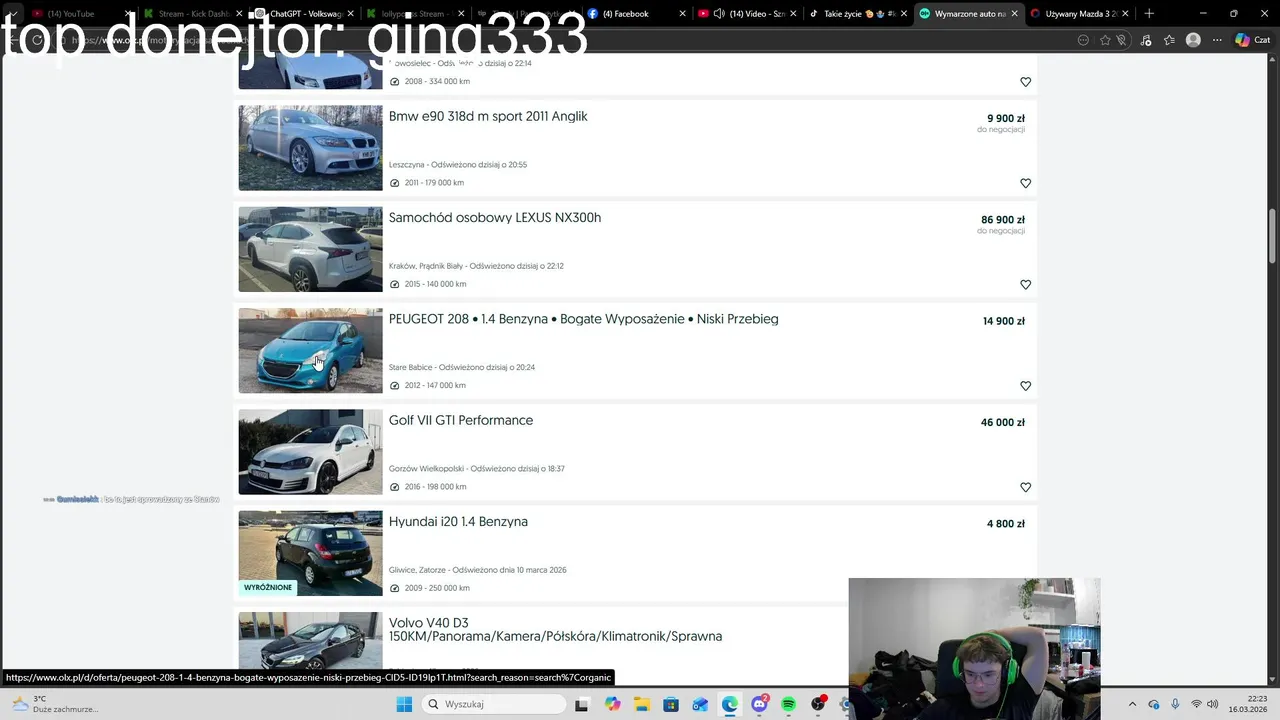1280x720 pixels.
Task: Open OBS Studio taskbar icon
Action: [818, 704]
